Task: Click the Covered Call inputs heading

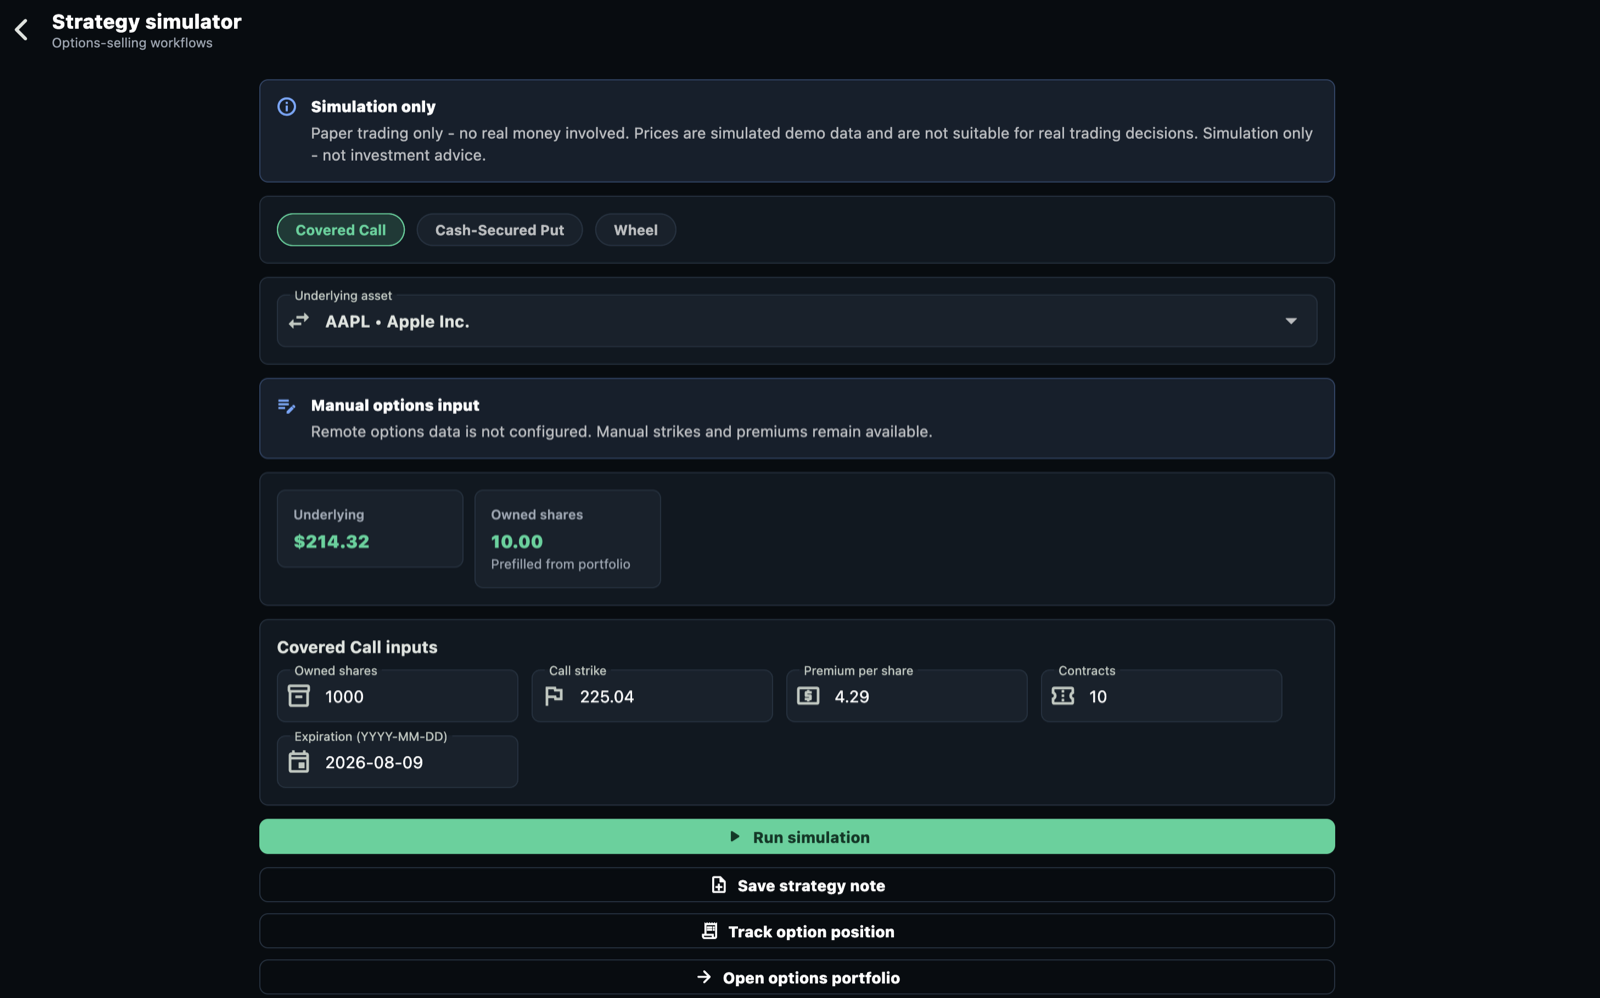Action: 357,647
